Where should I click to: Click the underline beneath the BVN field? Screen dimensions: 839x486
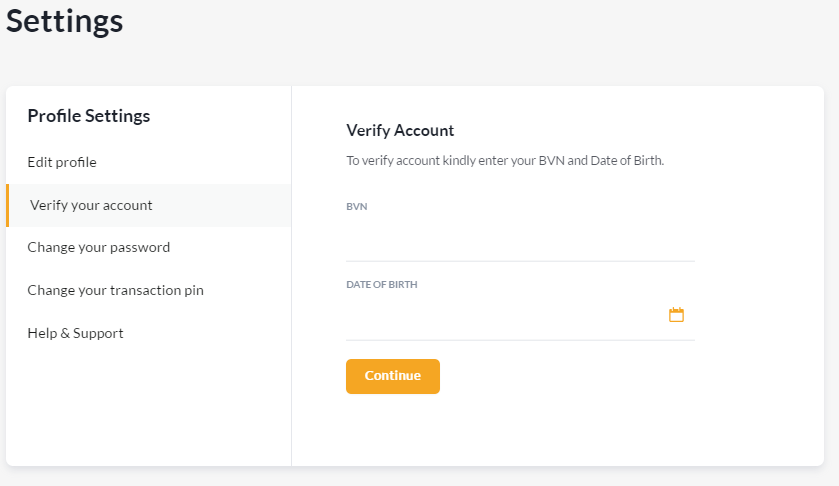520,261
